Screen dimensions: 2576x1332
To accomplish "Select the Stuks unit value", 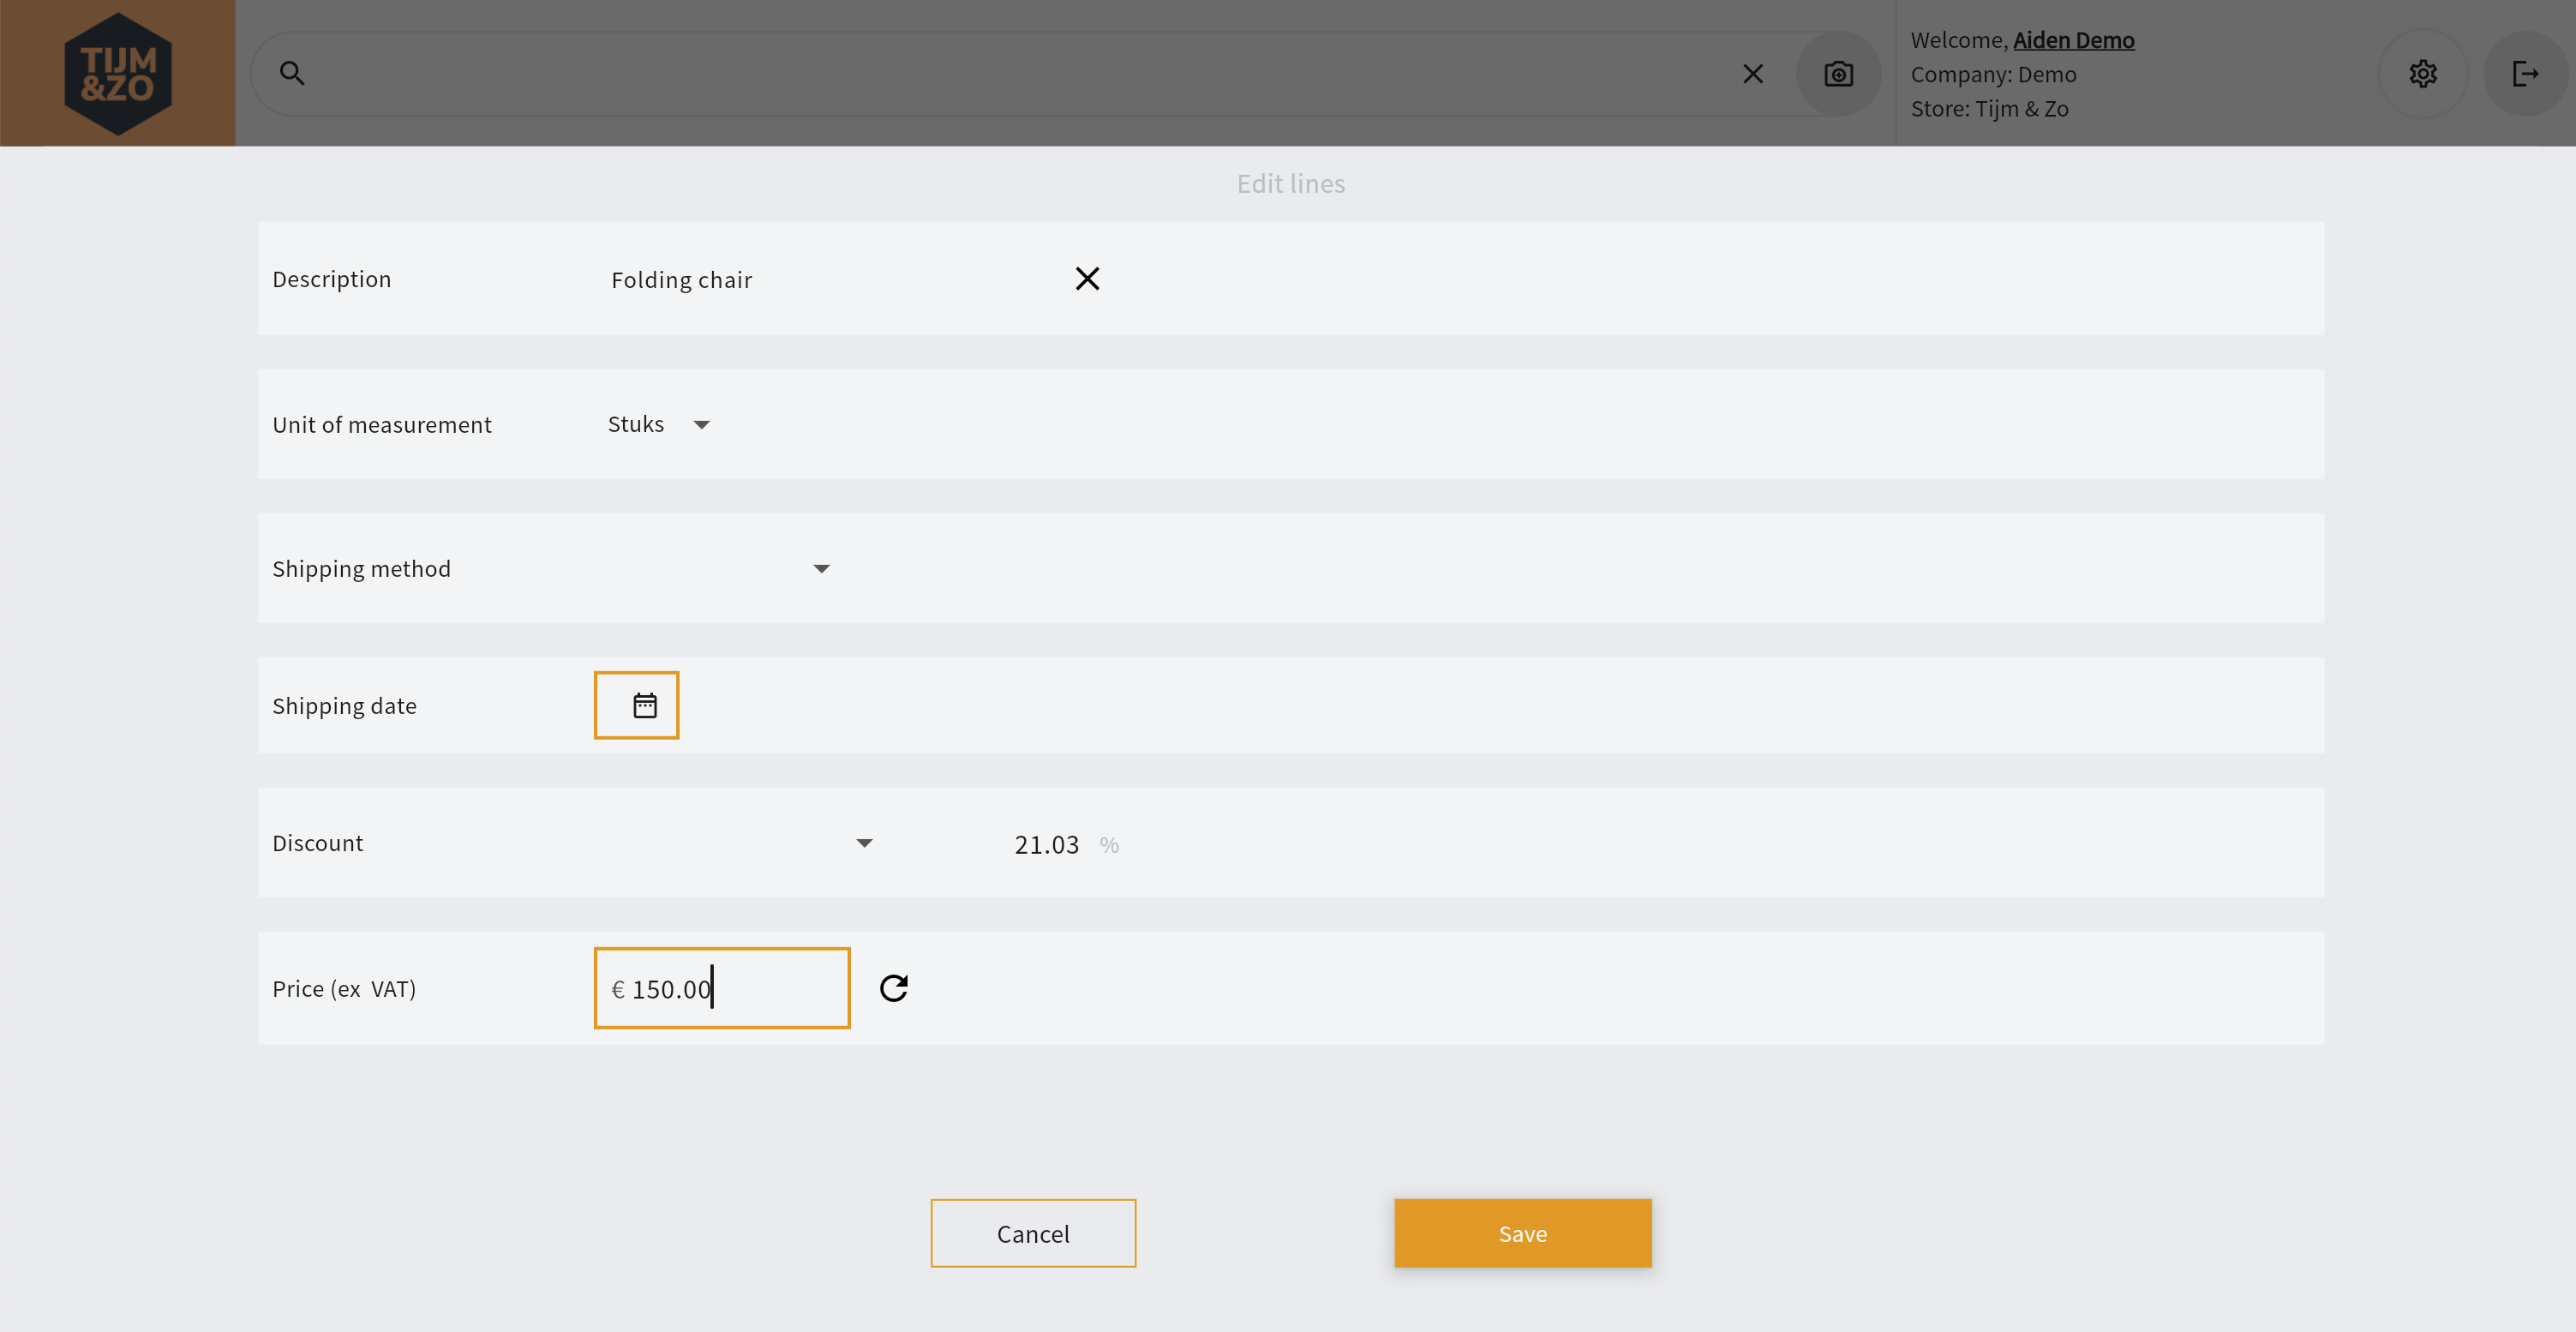I will [636, 425].
